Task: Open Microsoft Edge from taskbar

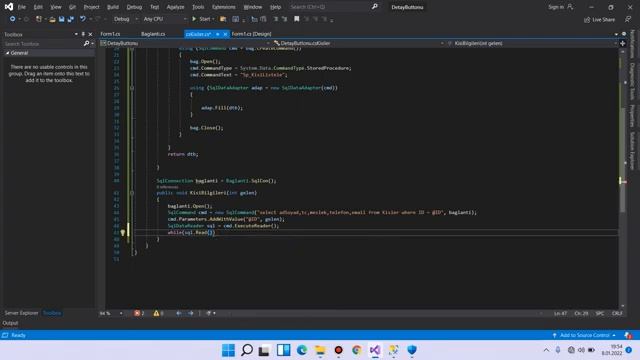Action: pyautogui.click(x=302, y=350)
